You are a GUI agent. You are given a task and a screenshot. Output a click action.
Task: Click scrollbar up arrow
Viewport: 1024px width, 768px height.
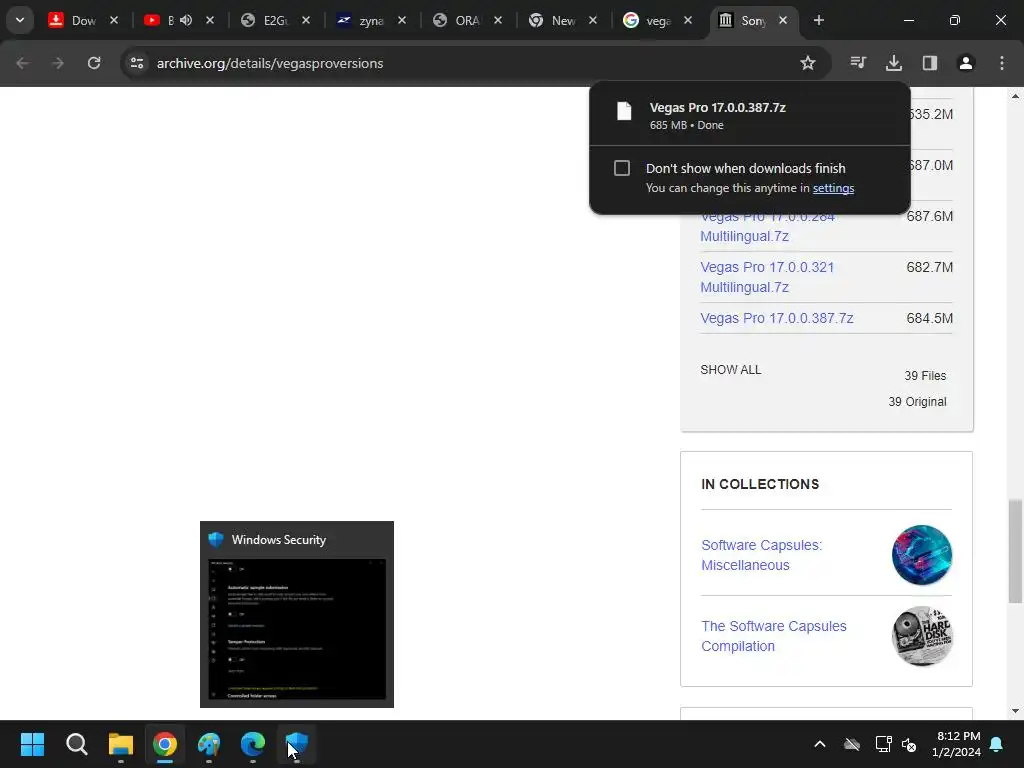pyautogui.click(x=1015, y=96)
